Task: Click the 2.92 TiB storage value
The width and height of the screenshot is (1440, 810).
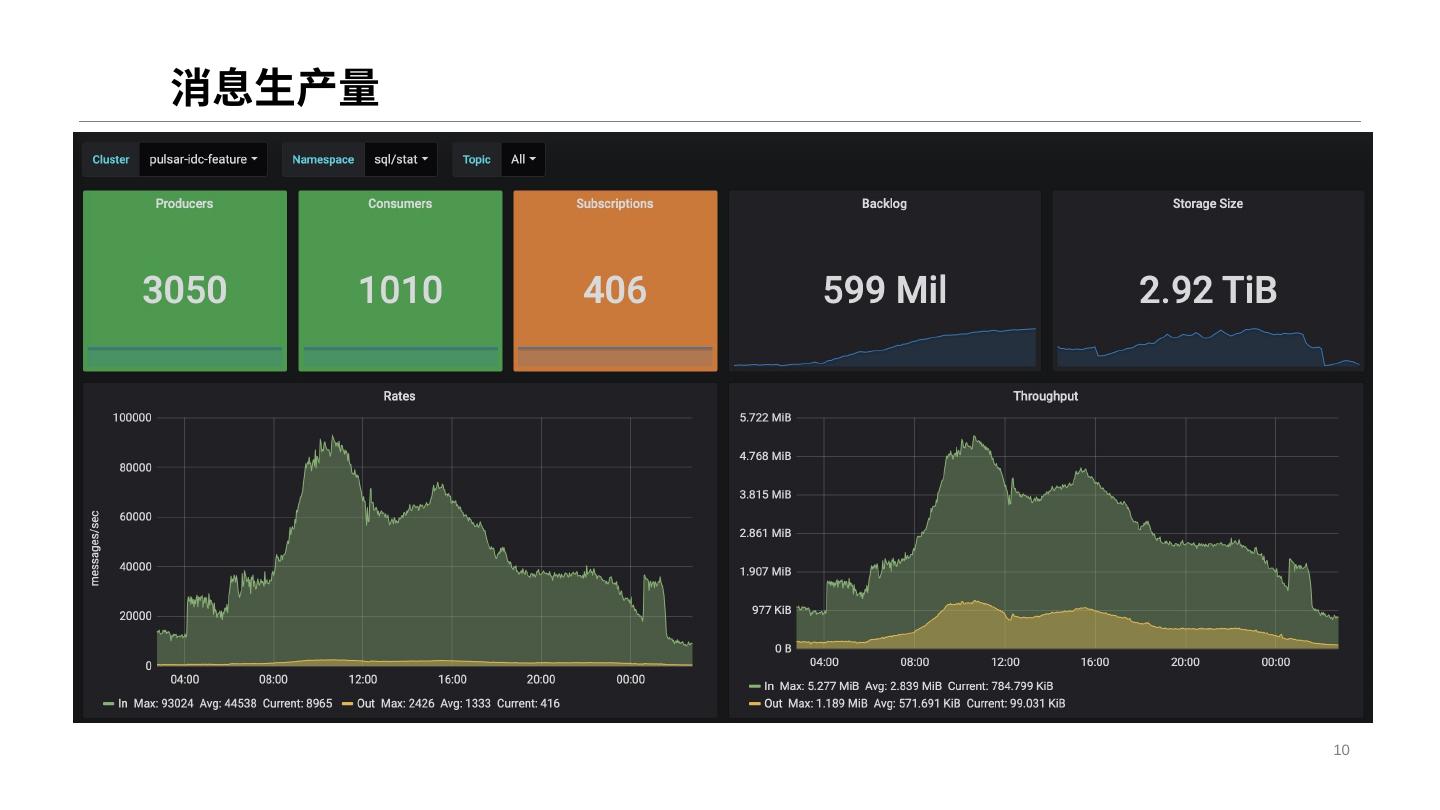Action: click(x=1207, y=290)
